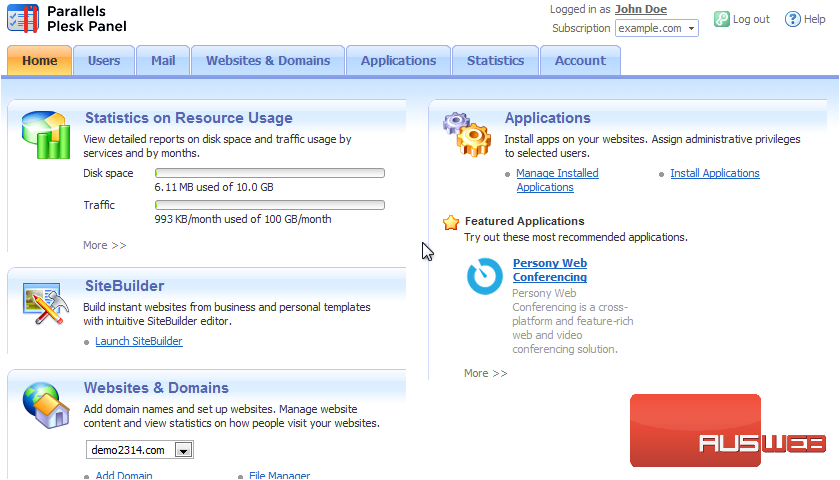Open the Install Applications link

coord(715,173)
